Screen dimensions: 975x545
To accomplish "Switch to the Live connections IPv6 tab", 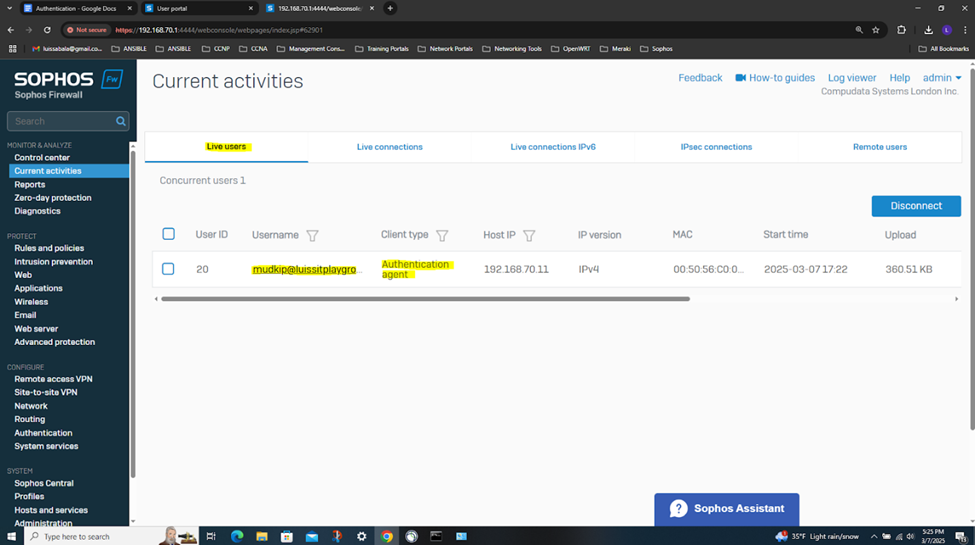I will (x=553, y=147).
